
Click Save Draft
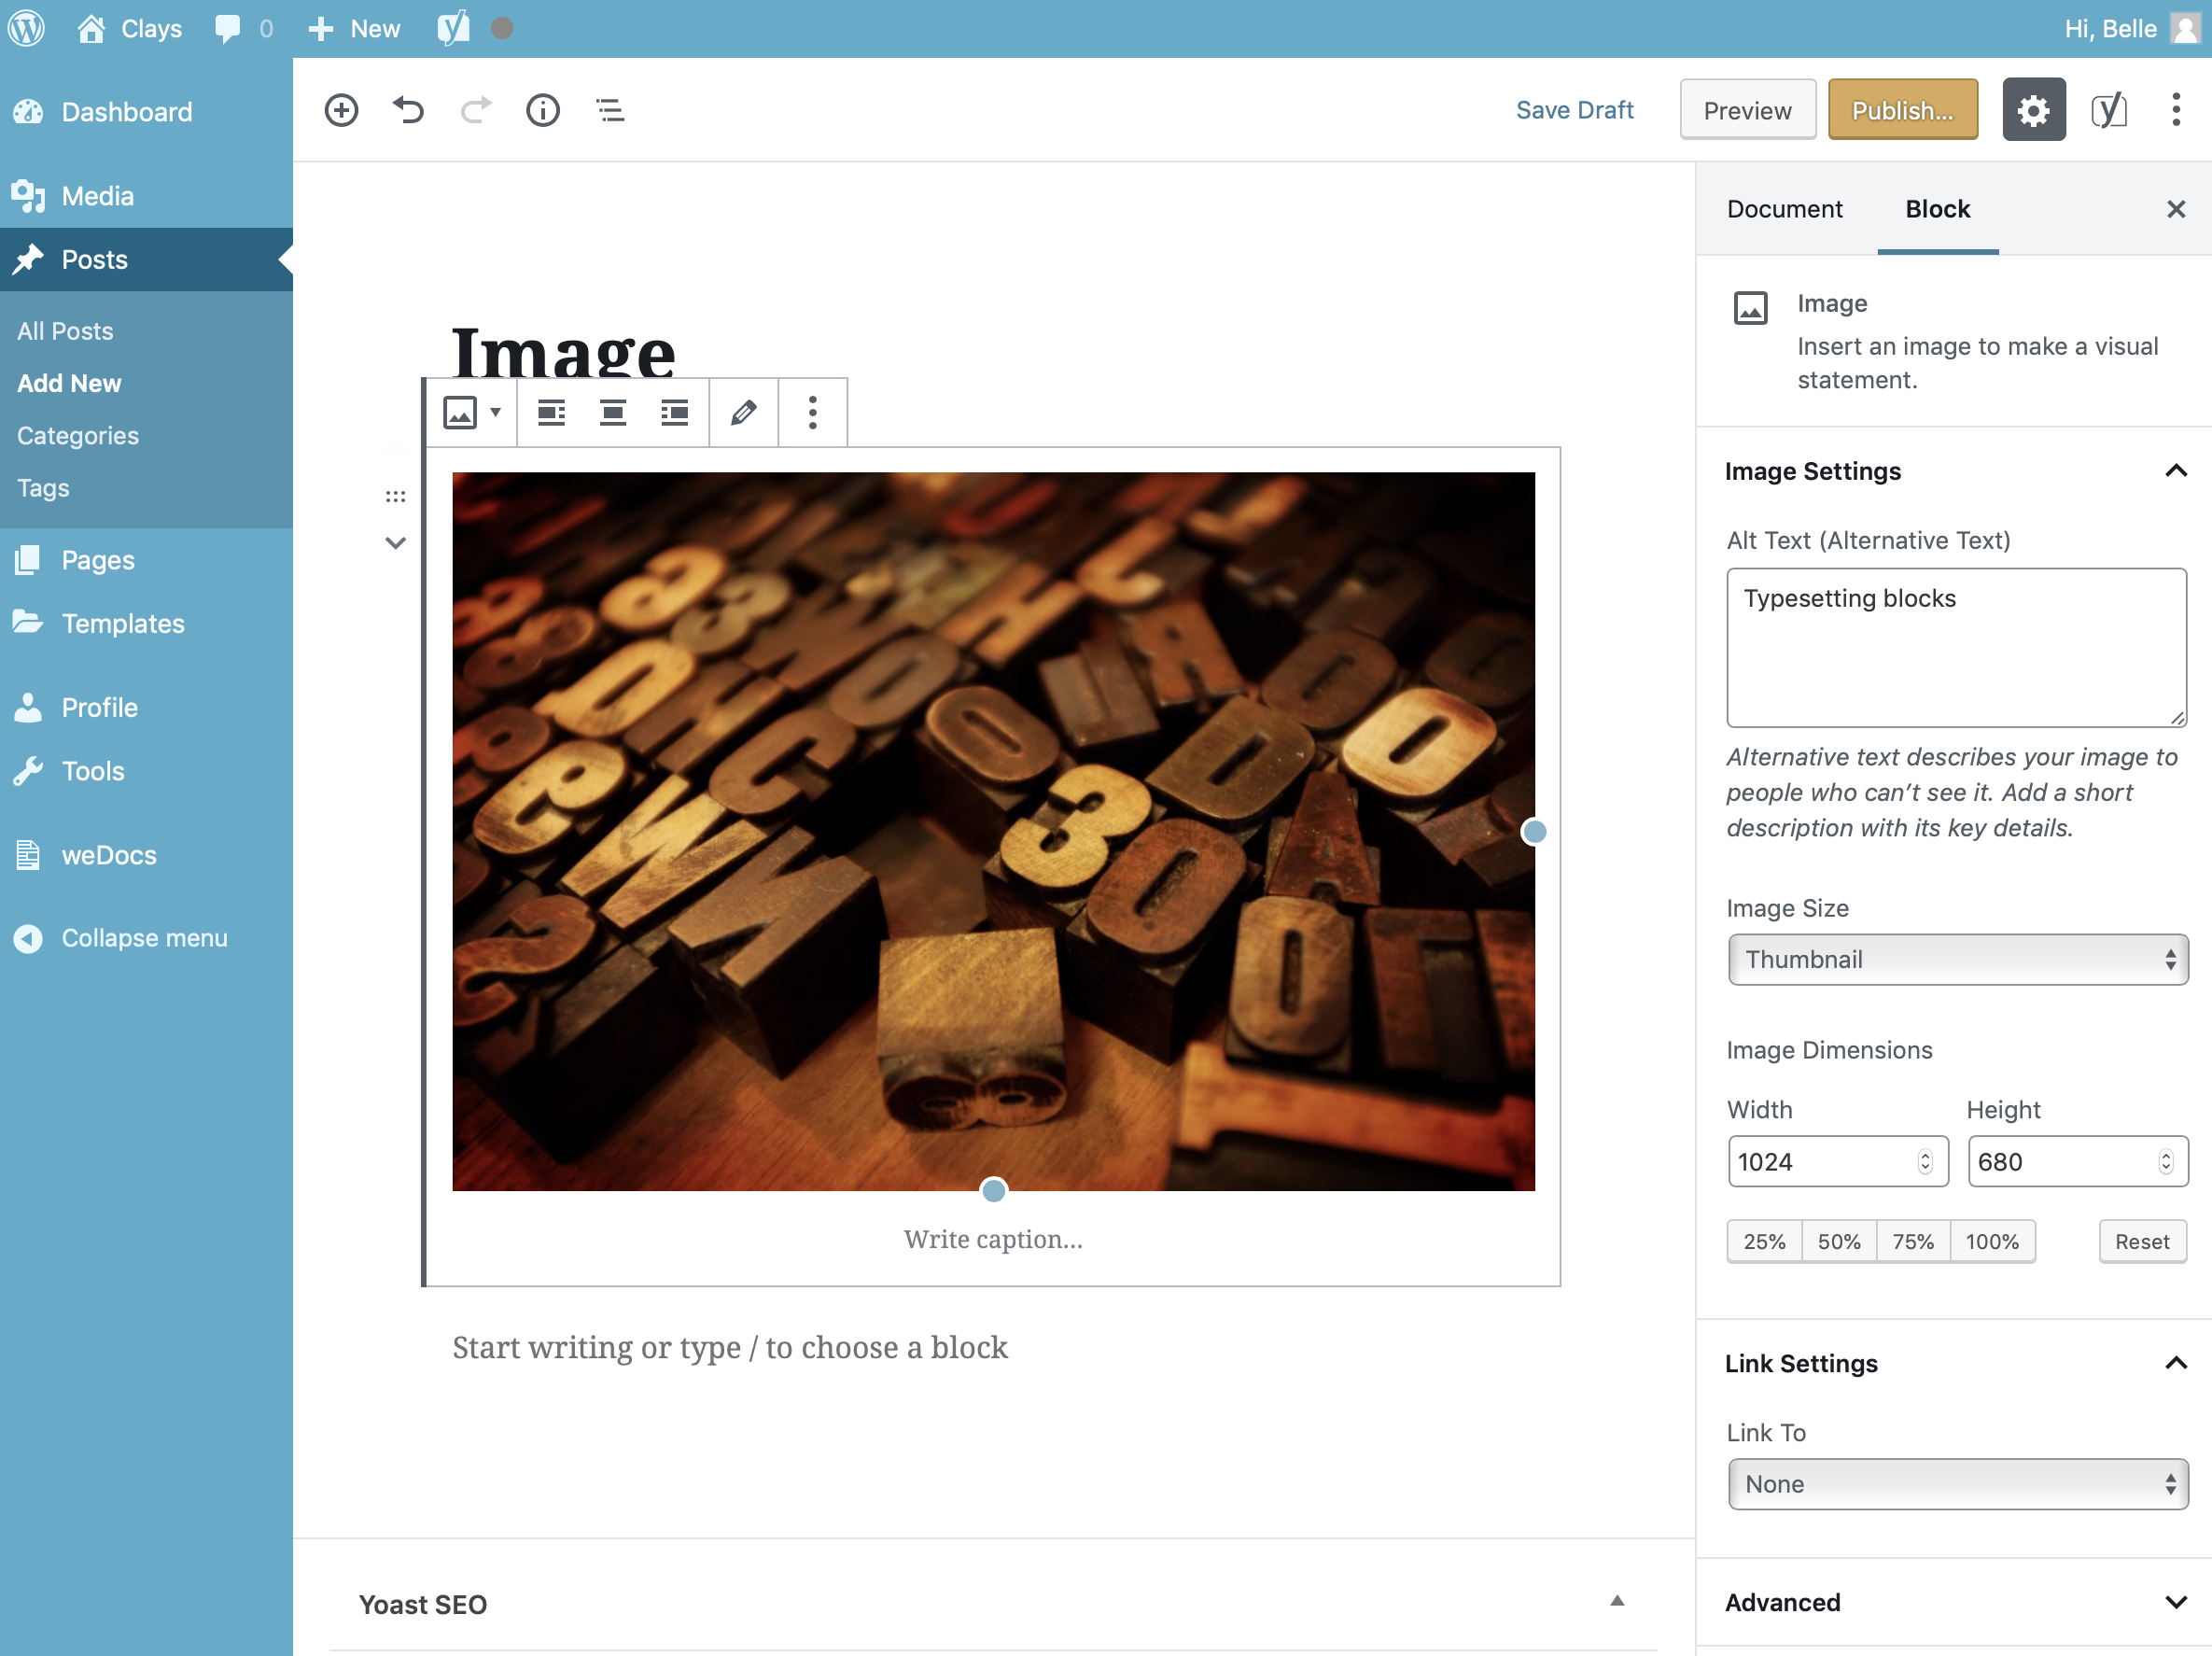coord(1574,110)
